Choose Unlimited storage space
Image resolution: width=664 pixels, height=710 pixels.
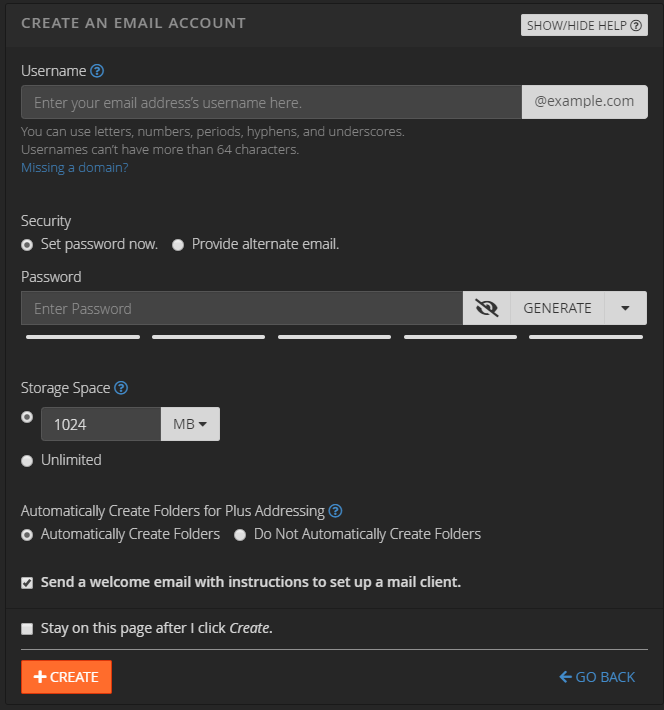click(27, 461)
